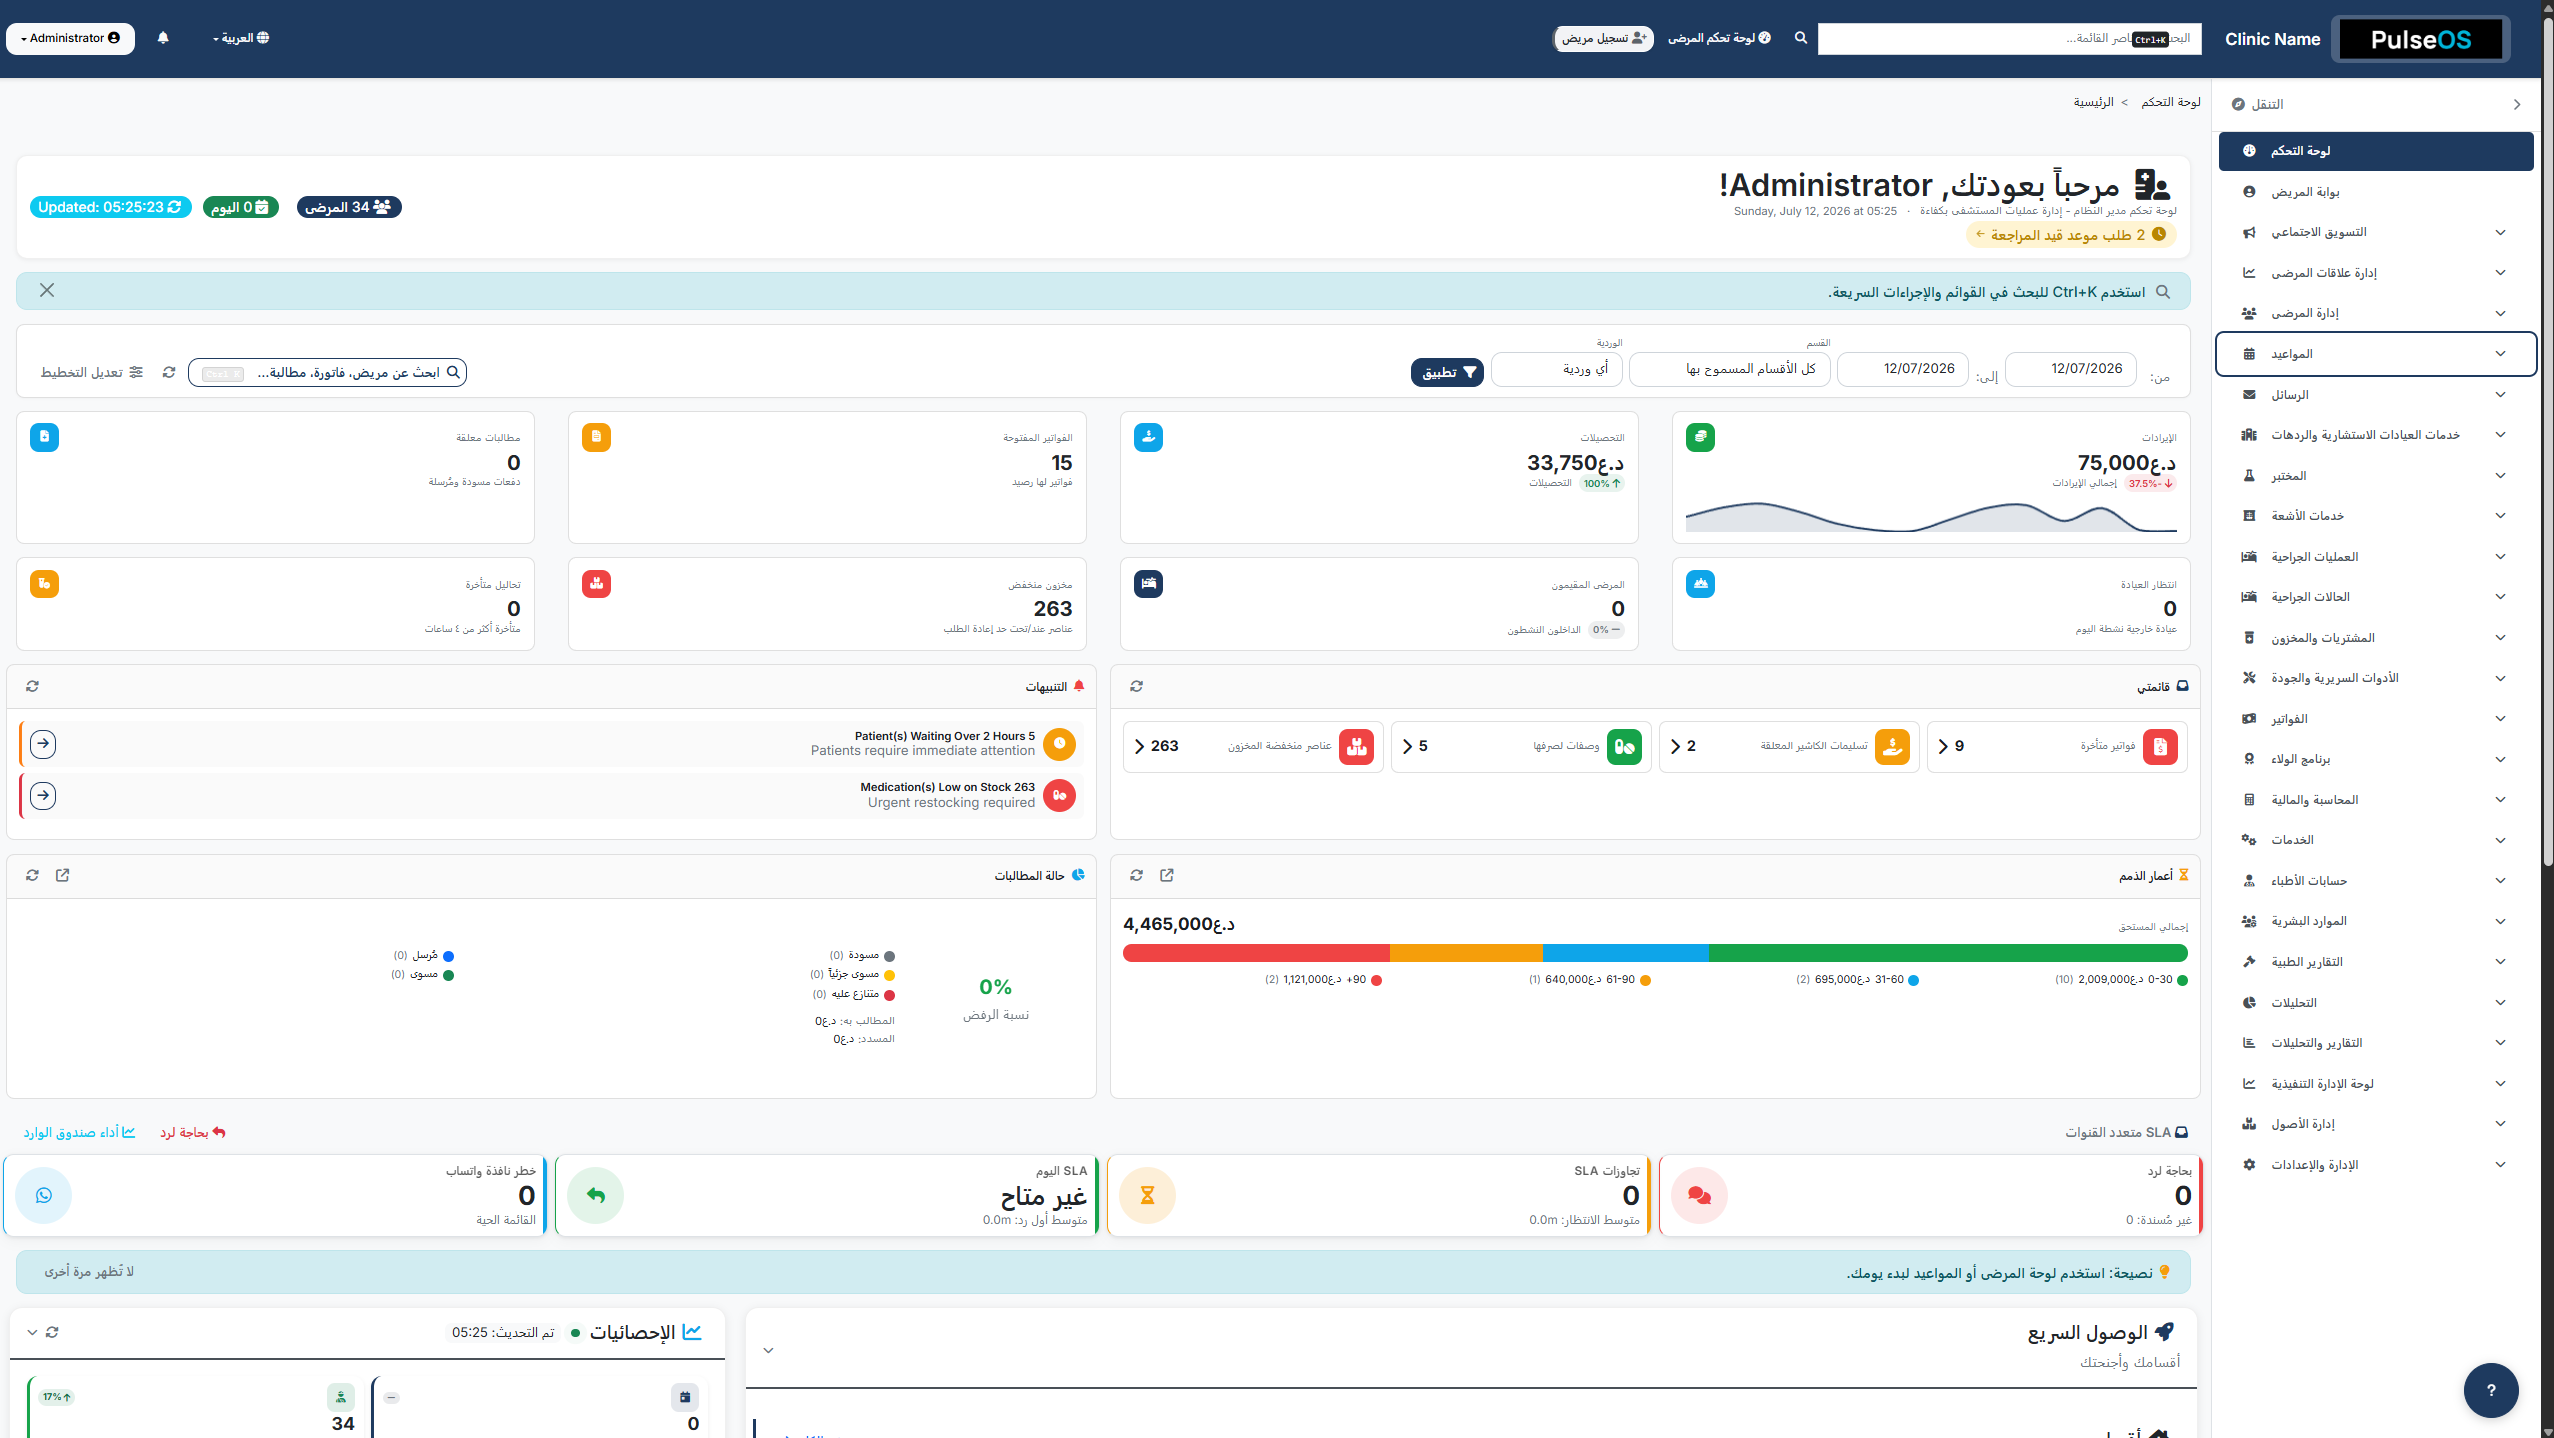Image resolution: width=2554 pixels, height=1438 pixels.
Task: Open أداء صندوق الوارد link
Action: (x=79, y=1132)
